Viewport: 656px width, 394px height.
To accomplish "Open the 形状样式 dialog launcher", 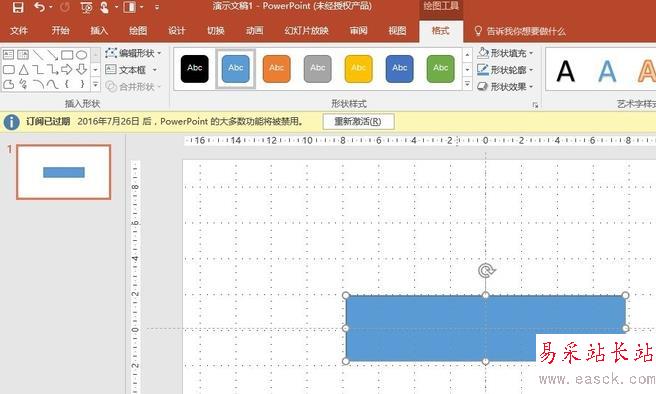I will click(x=535, y=105).
